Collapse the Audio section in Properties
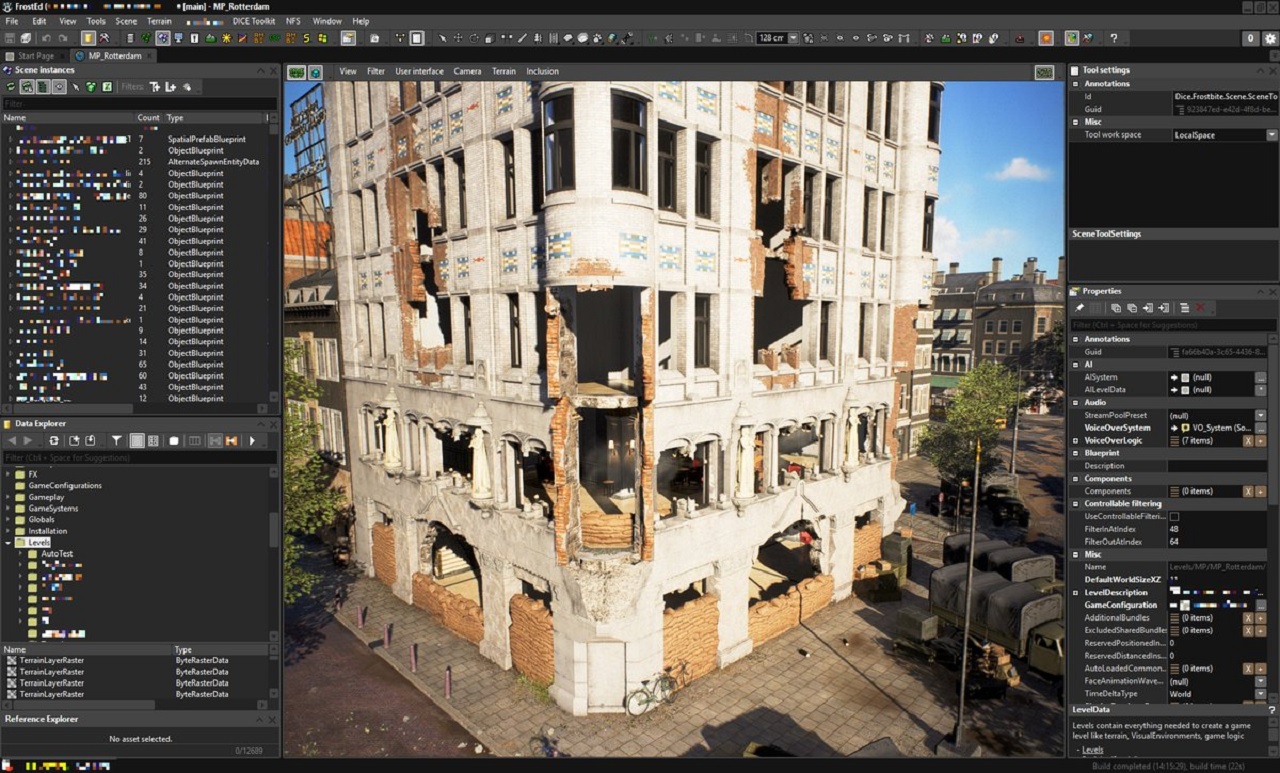 [x=1076, y=402]
